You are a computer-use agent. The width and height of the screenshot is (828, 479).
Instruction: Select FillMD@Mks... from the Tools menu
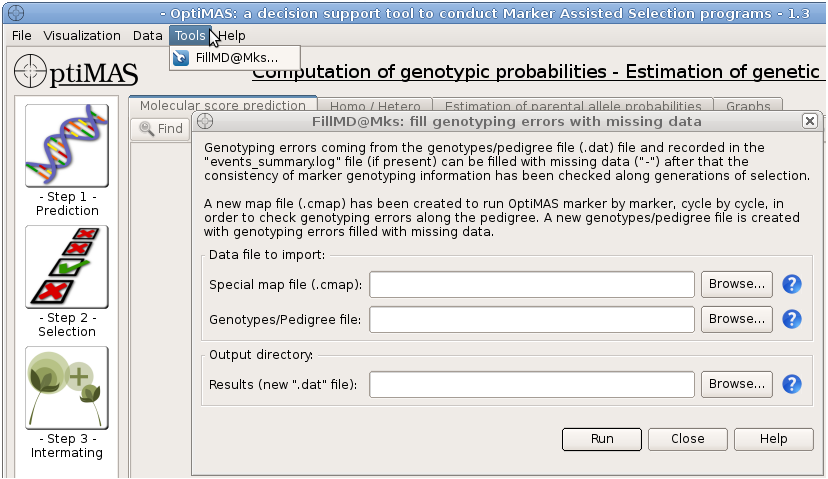coord(236,58)
